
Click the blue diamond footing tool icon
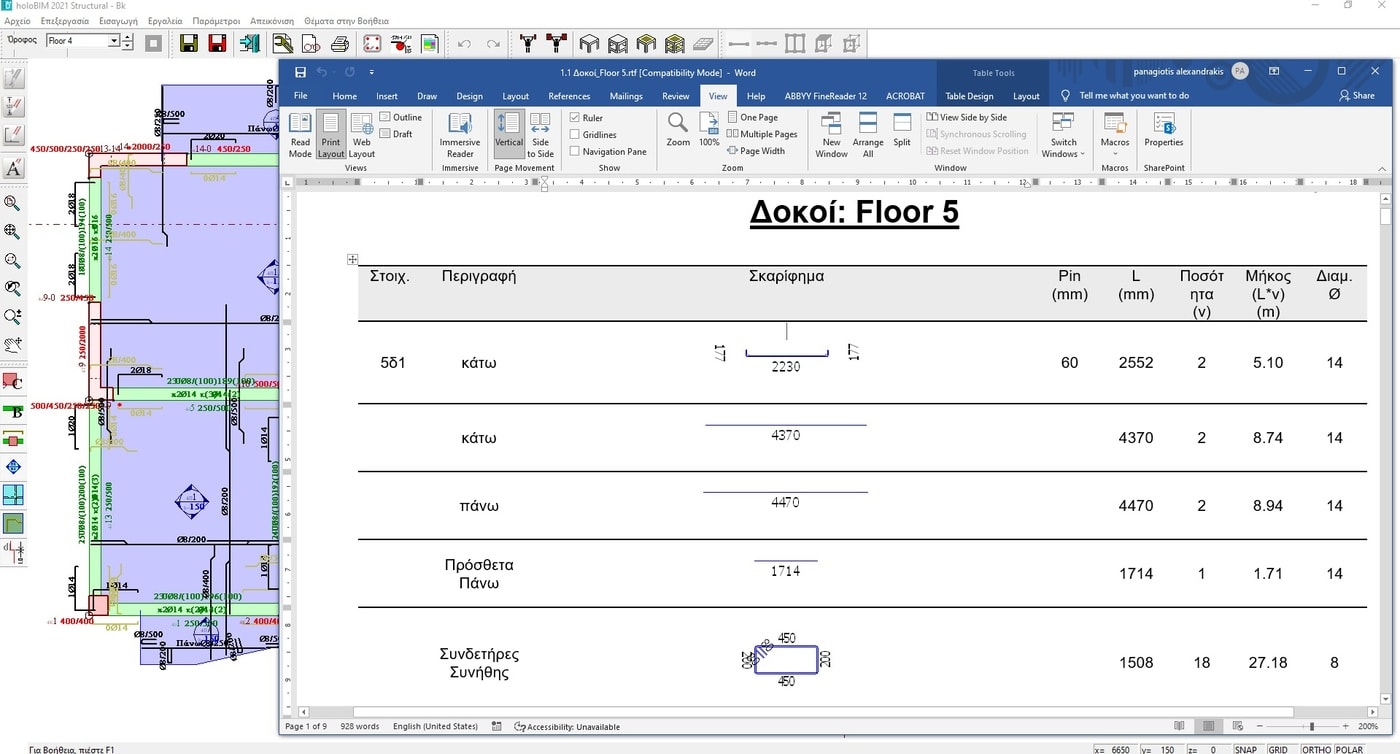[x=13, y=467]
